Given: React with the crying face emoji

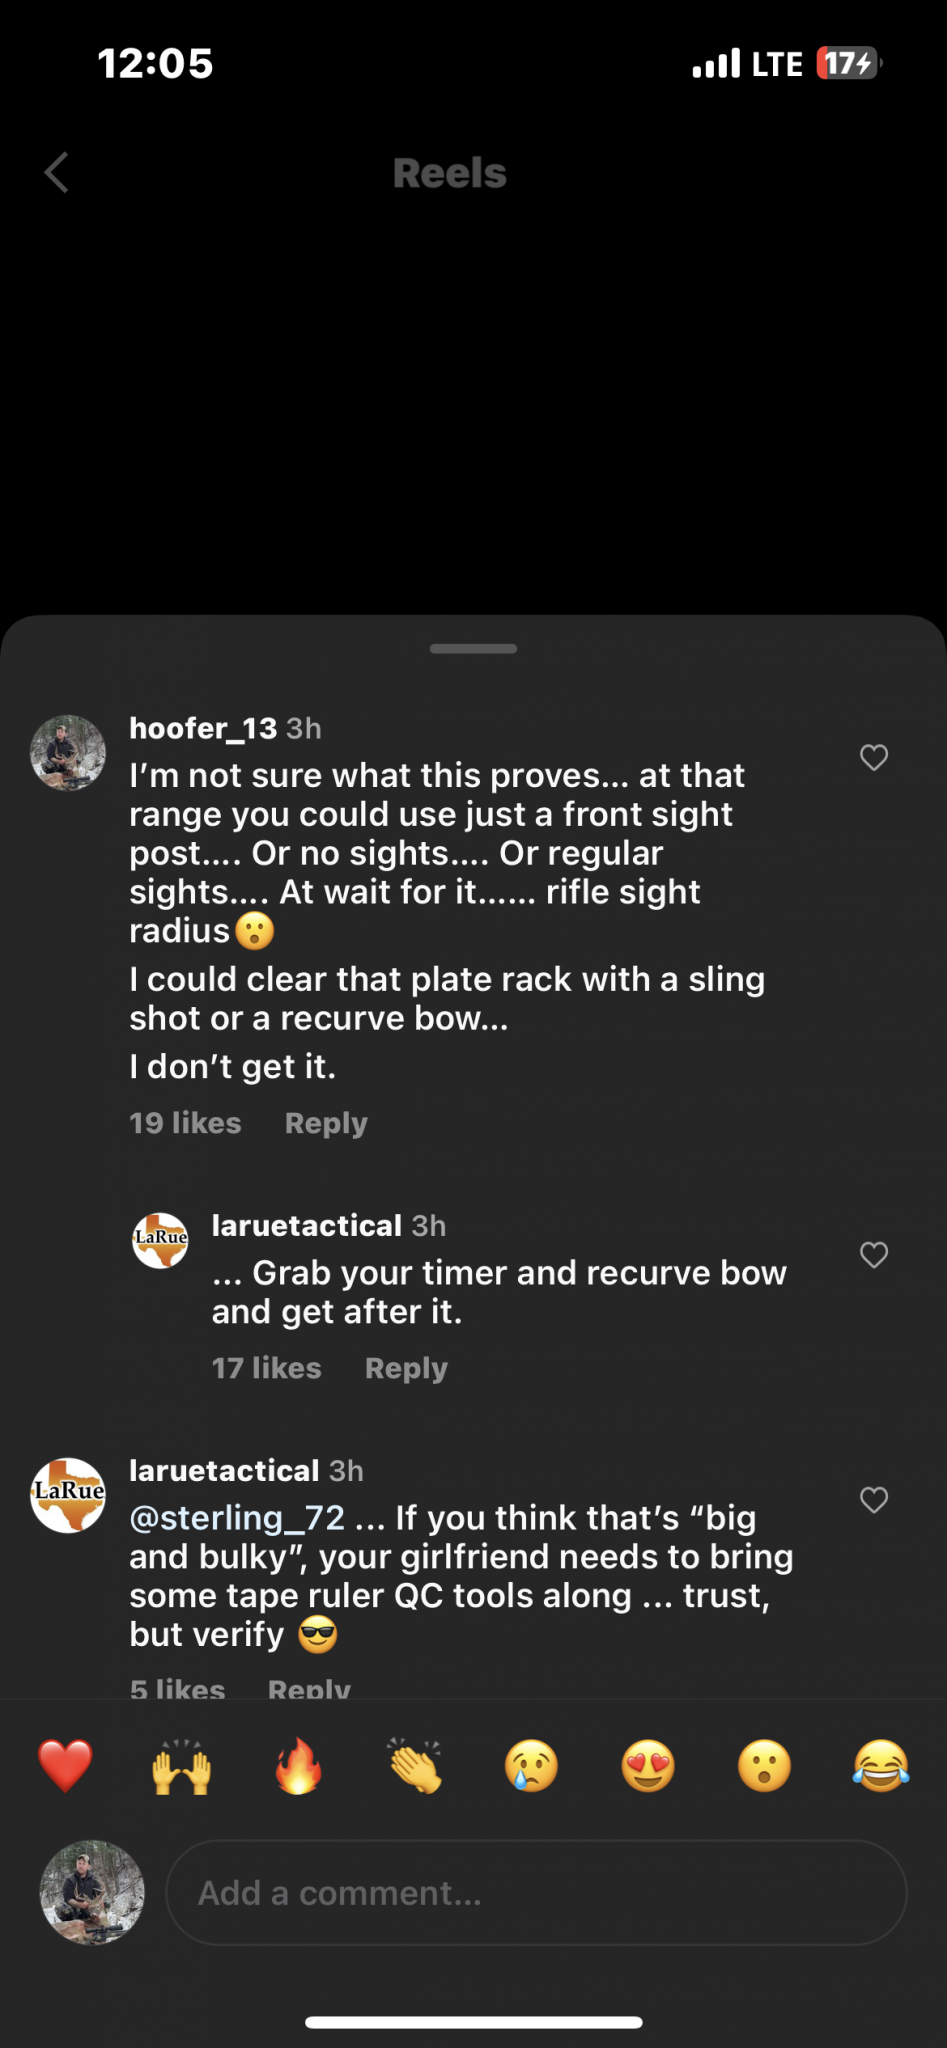Looking at the screenshot, I should [531, 1766].
